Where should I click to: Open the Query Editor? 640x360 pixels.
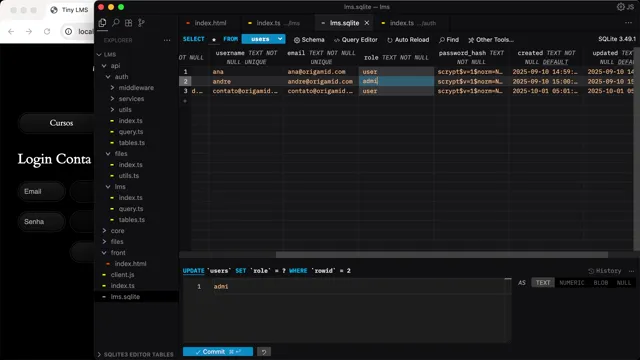[356, 40]
